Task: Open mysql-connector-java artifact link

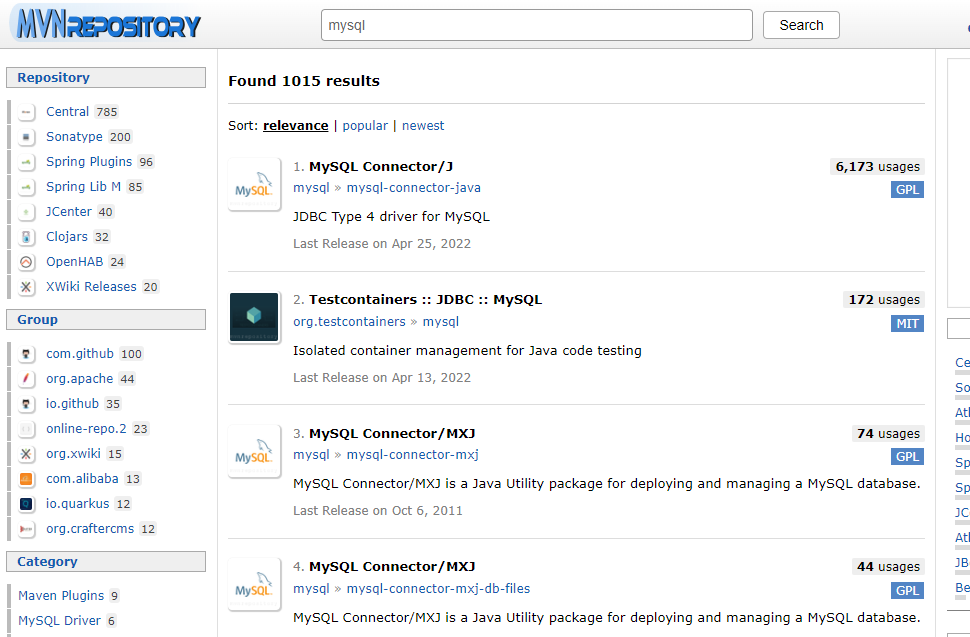Action: (x=413, y=188)
